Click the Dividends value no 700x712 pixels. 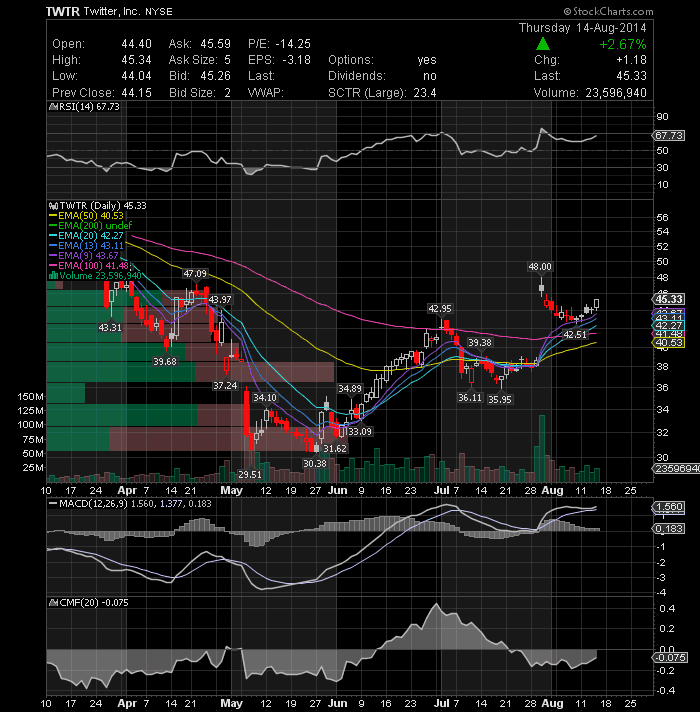(429, 76)
